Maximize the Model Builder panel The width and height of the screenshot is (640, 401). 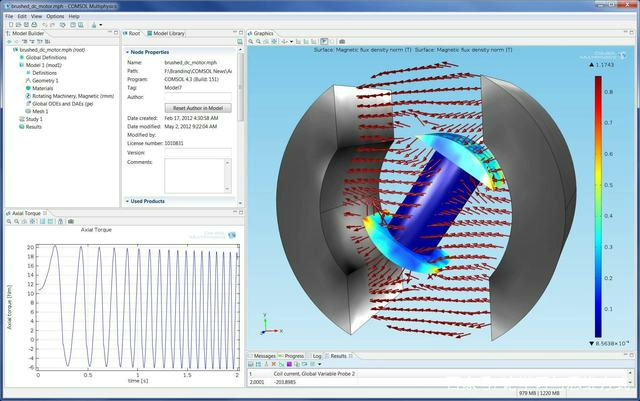(116, 33)
